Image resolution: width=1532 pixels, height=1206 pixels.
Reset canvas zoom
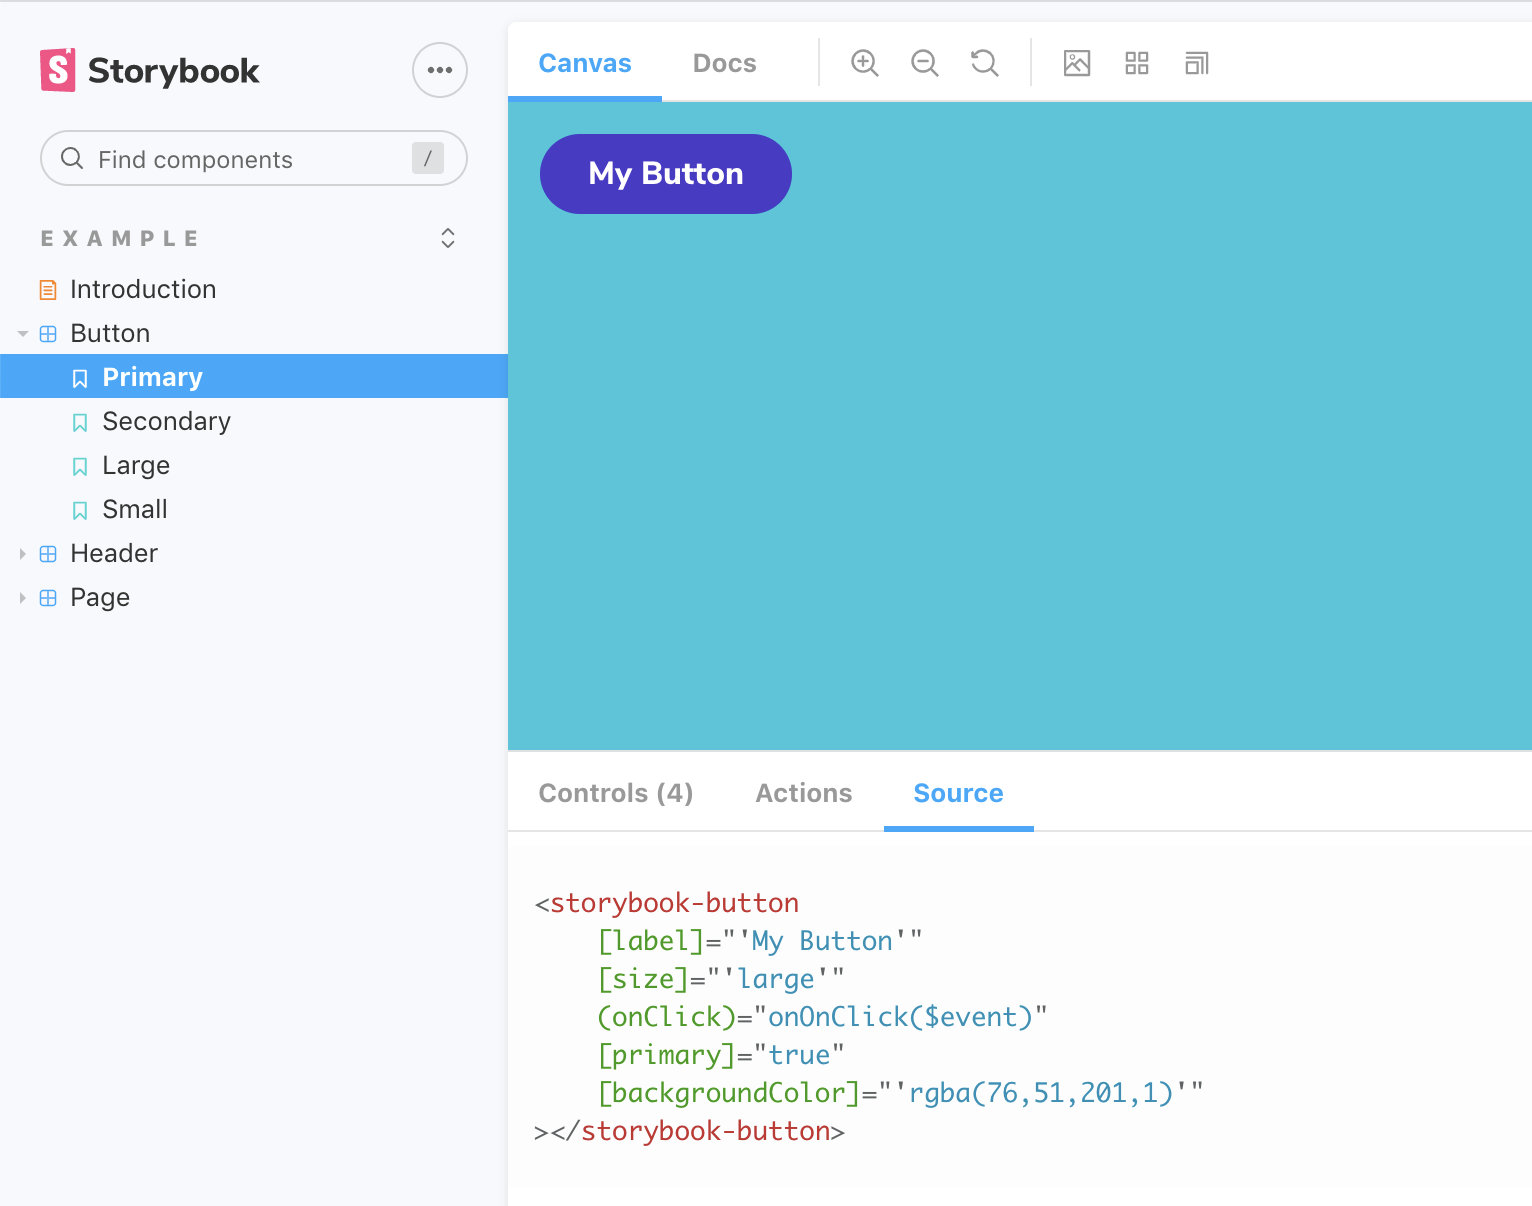pos(985,63)
